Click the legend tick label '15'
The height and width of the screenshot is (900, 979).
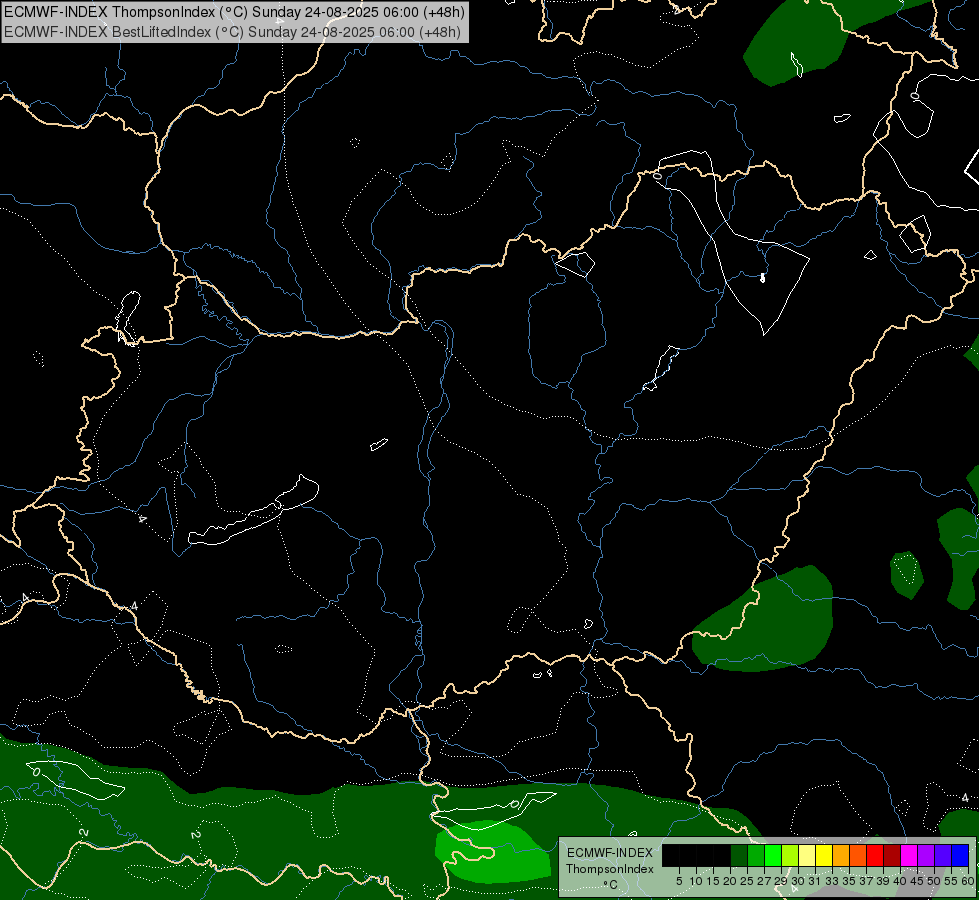click(713, 881)
